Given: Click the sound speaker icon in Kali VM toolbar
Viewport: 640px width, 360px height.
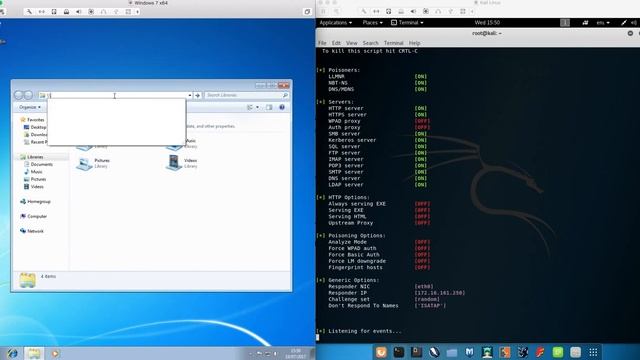Looking at the screenshot, I should point(413,12).
